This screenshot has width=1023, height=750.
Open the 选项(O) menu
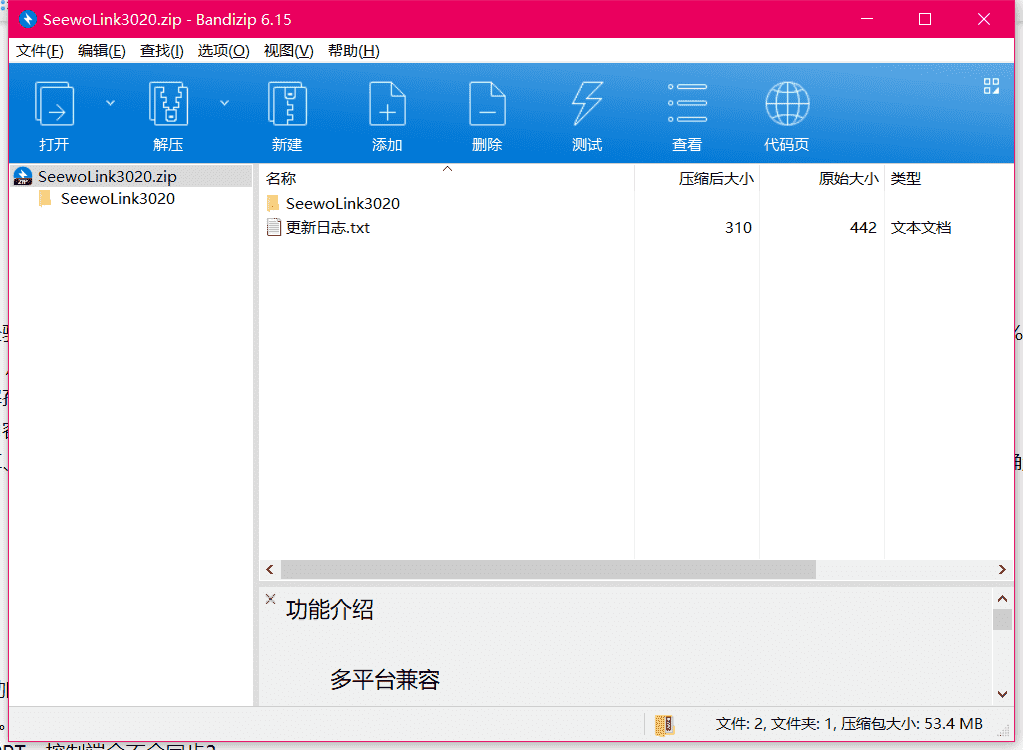pyautogui.click(x=224, y=51)
